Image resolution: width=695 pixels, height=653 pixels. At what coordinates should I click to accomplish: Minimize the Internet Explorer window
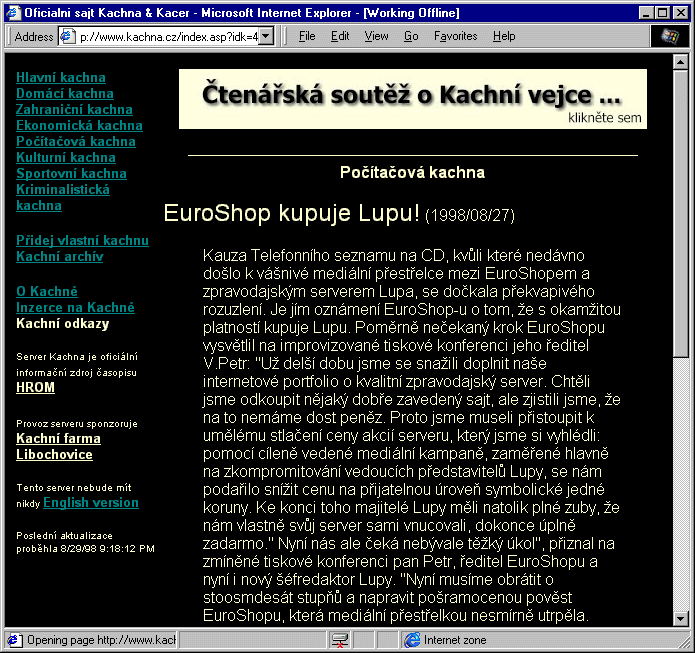pos(646,12)
